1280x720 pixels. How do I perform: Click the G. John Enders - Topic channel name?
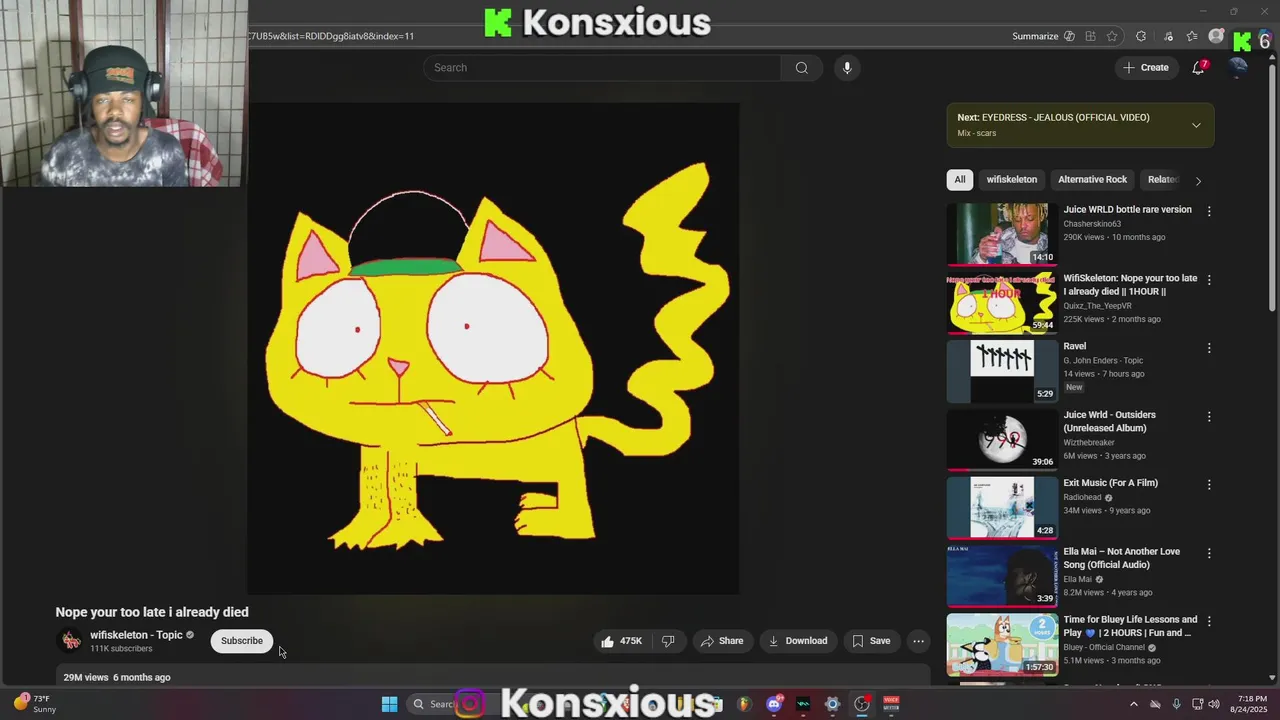(x=1103, y=361)
